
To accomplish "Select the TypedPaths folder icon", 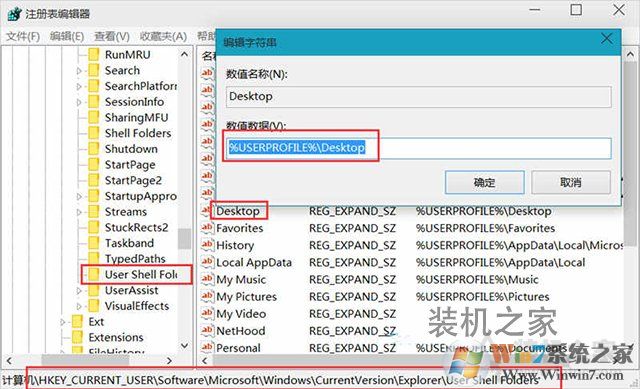I will pyautogui.click(x=94, y=258).
